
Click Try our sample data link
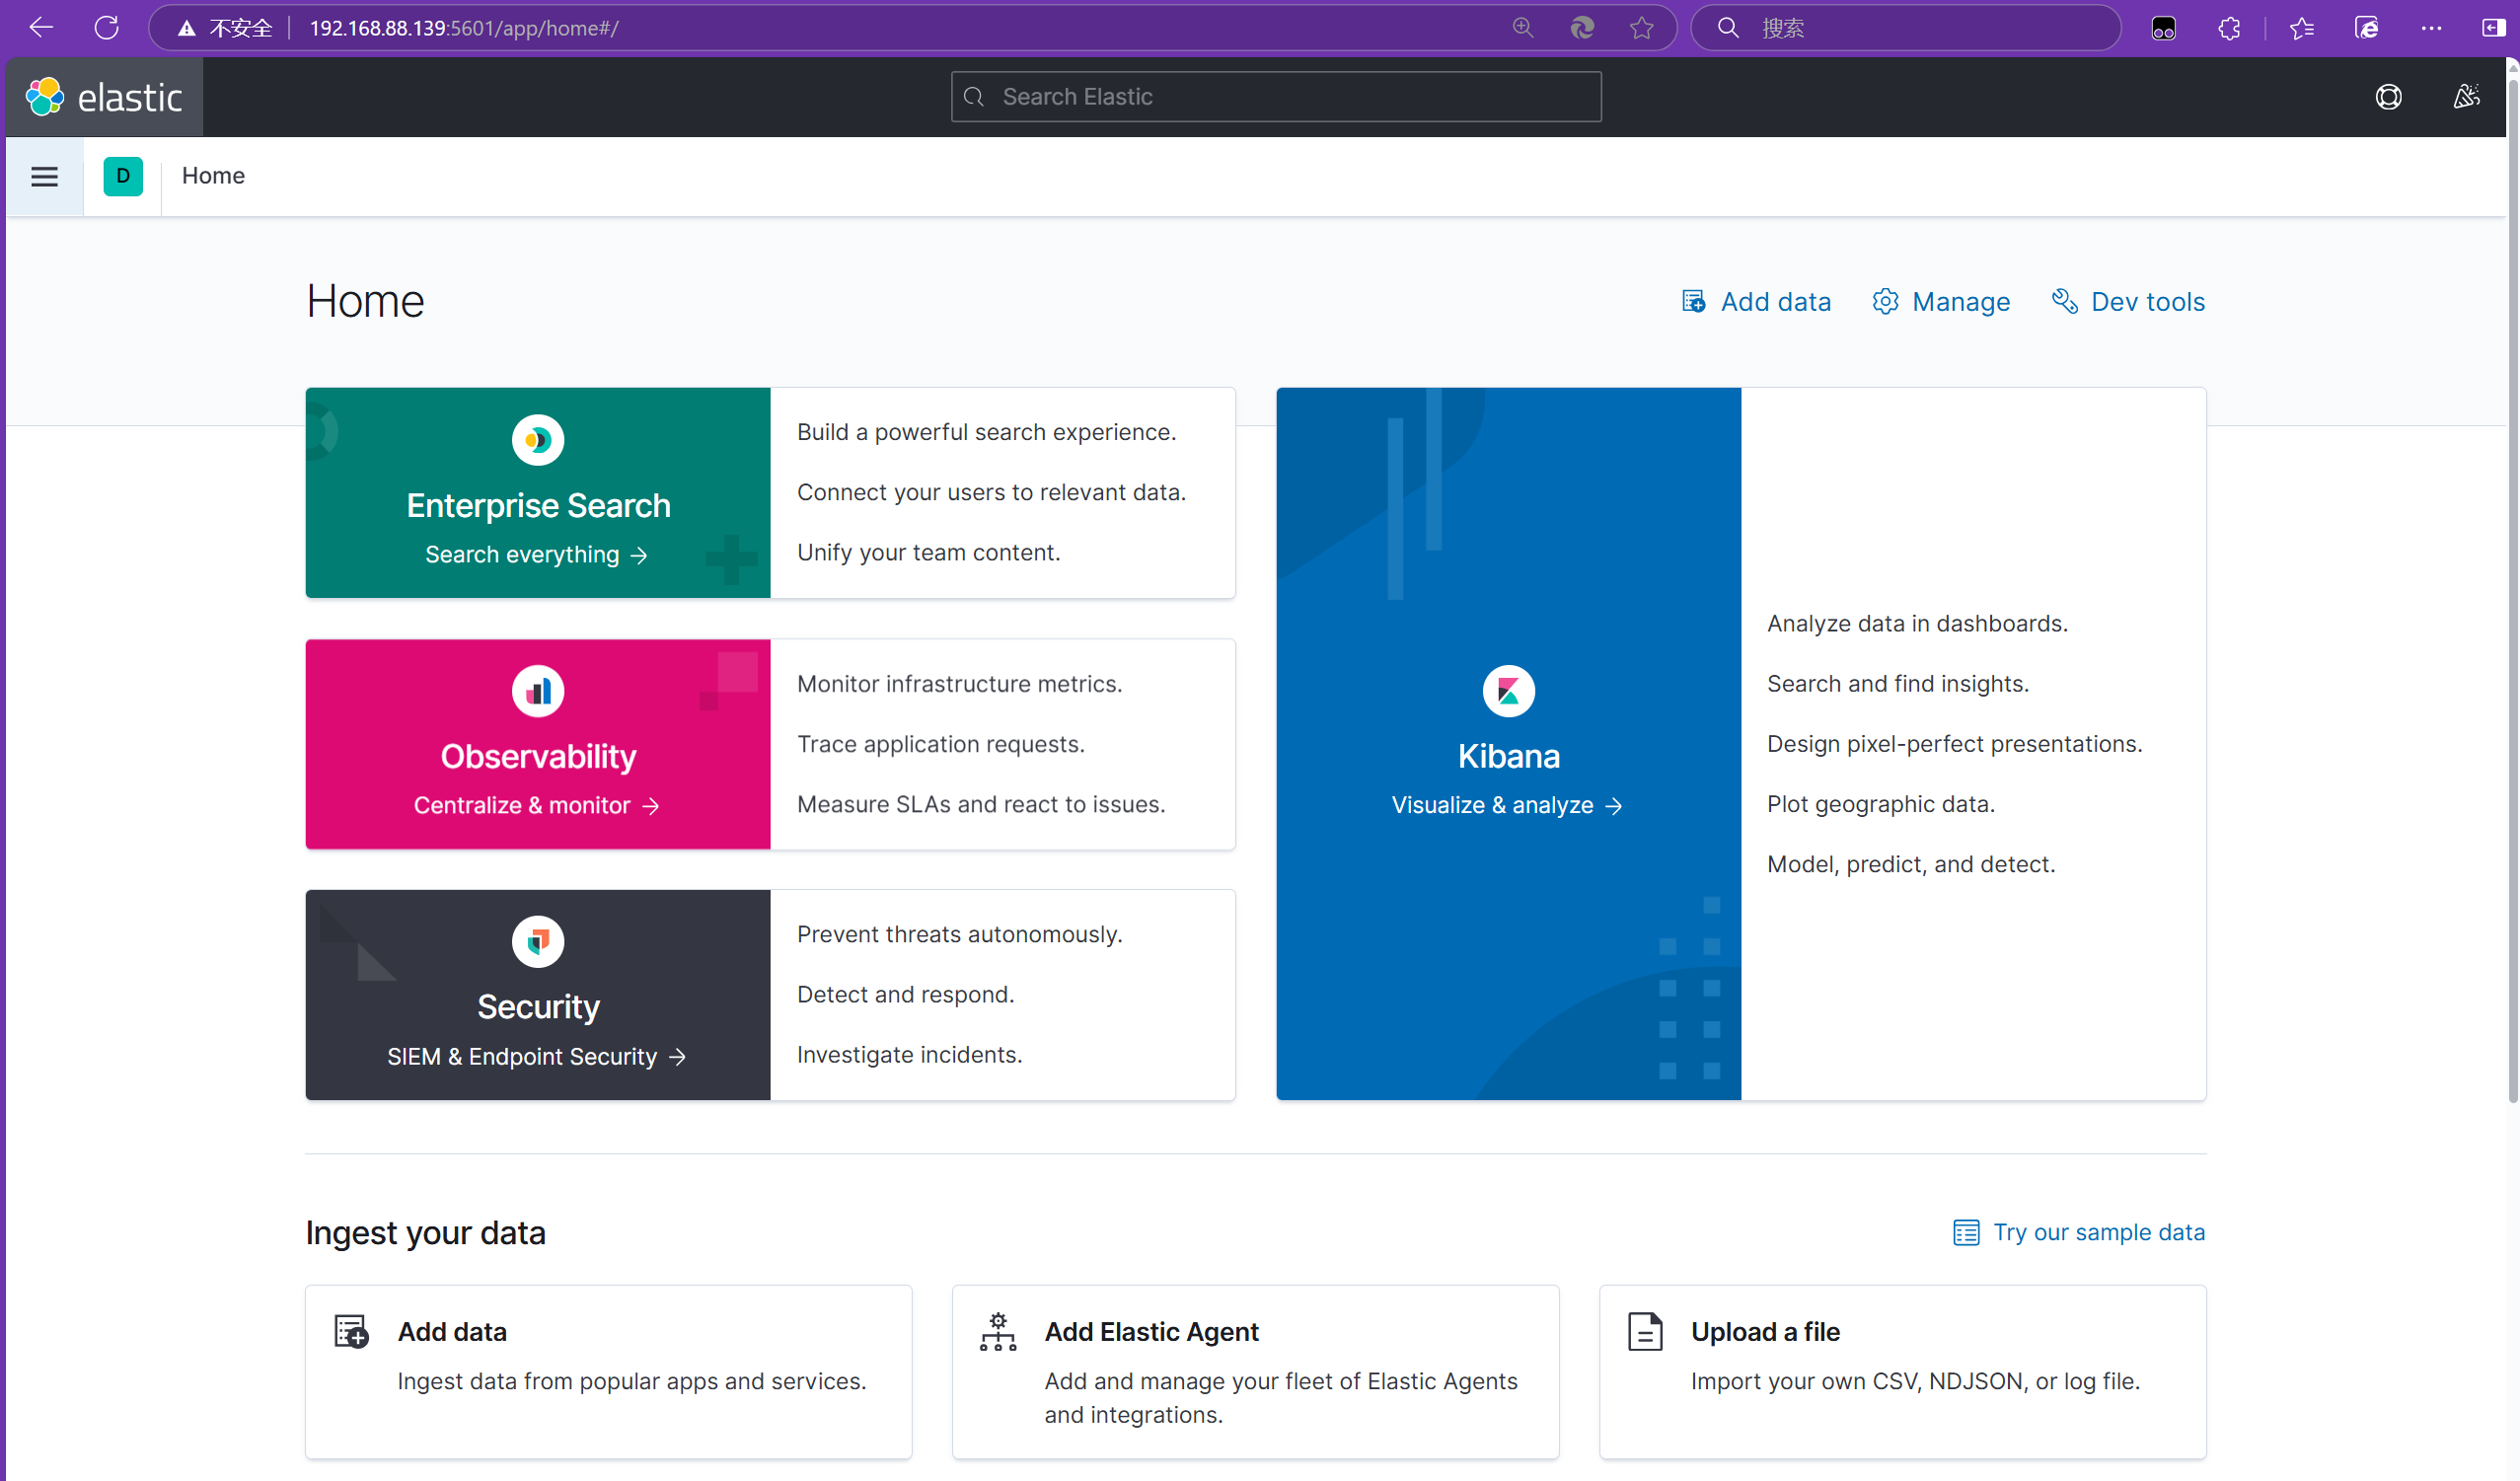(2079, 1232)
